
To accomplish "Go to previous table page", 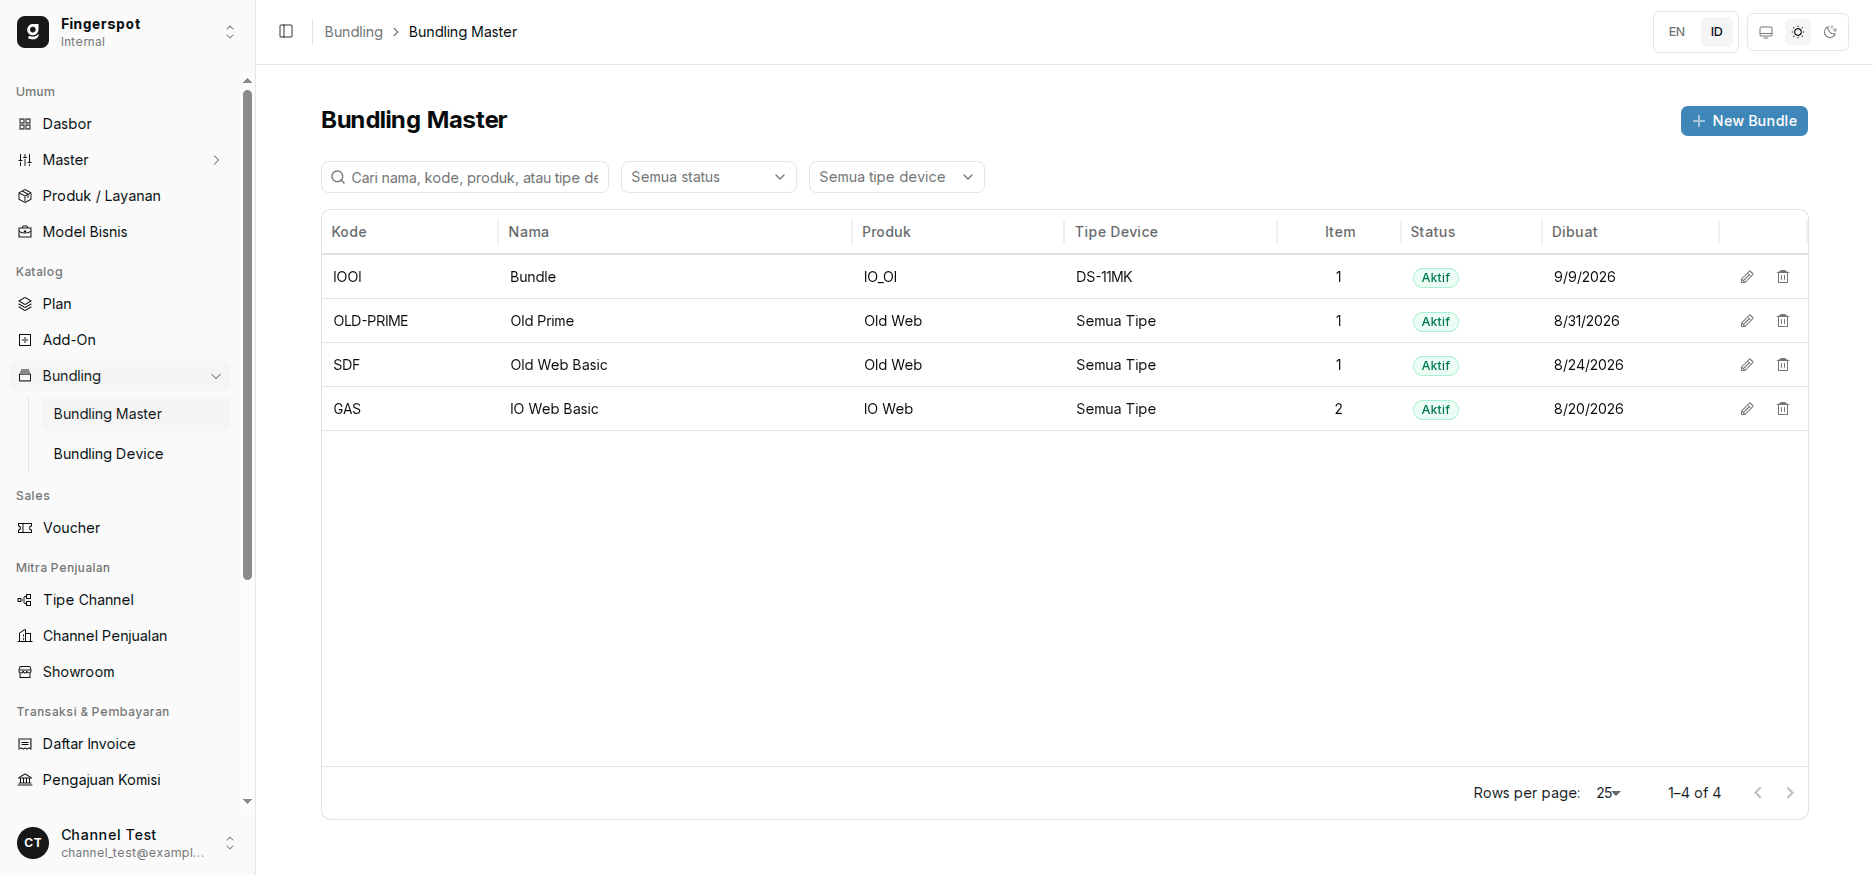I will (x=1758, y=793).
